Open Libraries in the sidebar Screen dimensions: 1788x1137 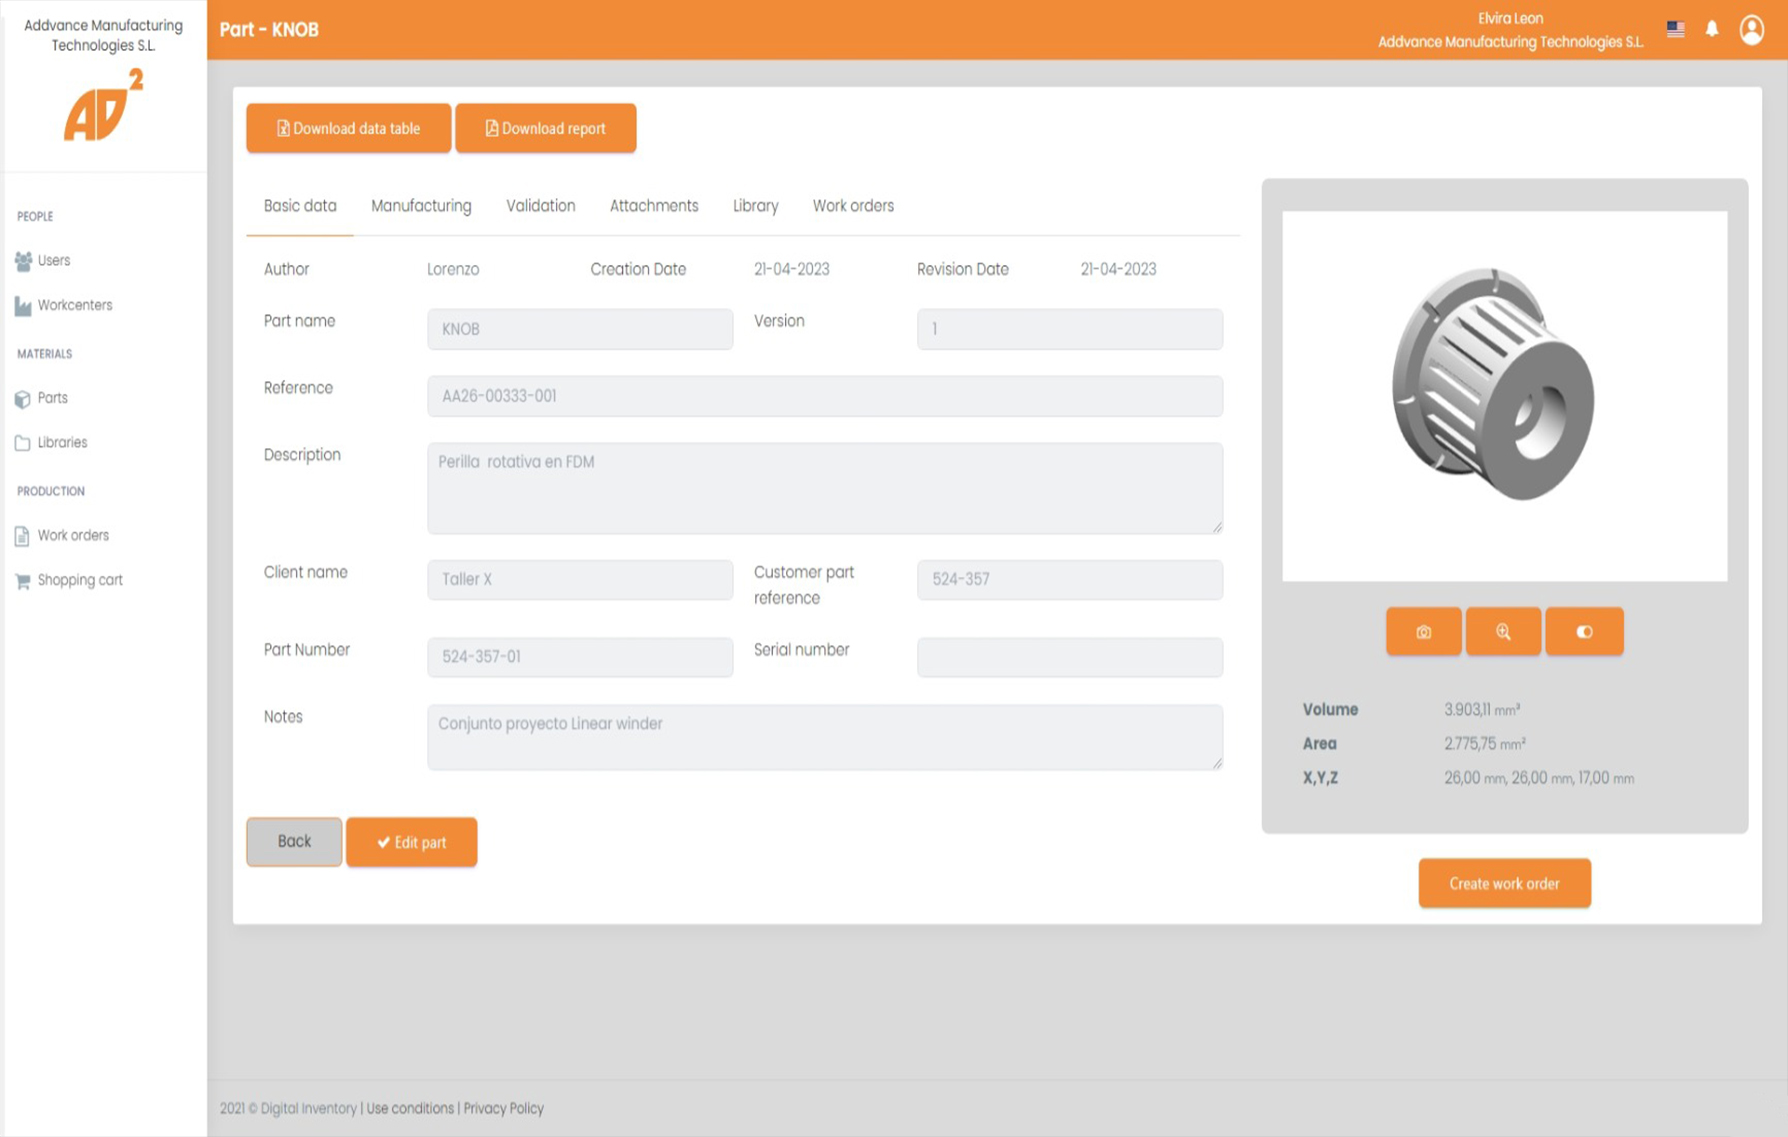tap(62, 442)
